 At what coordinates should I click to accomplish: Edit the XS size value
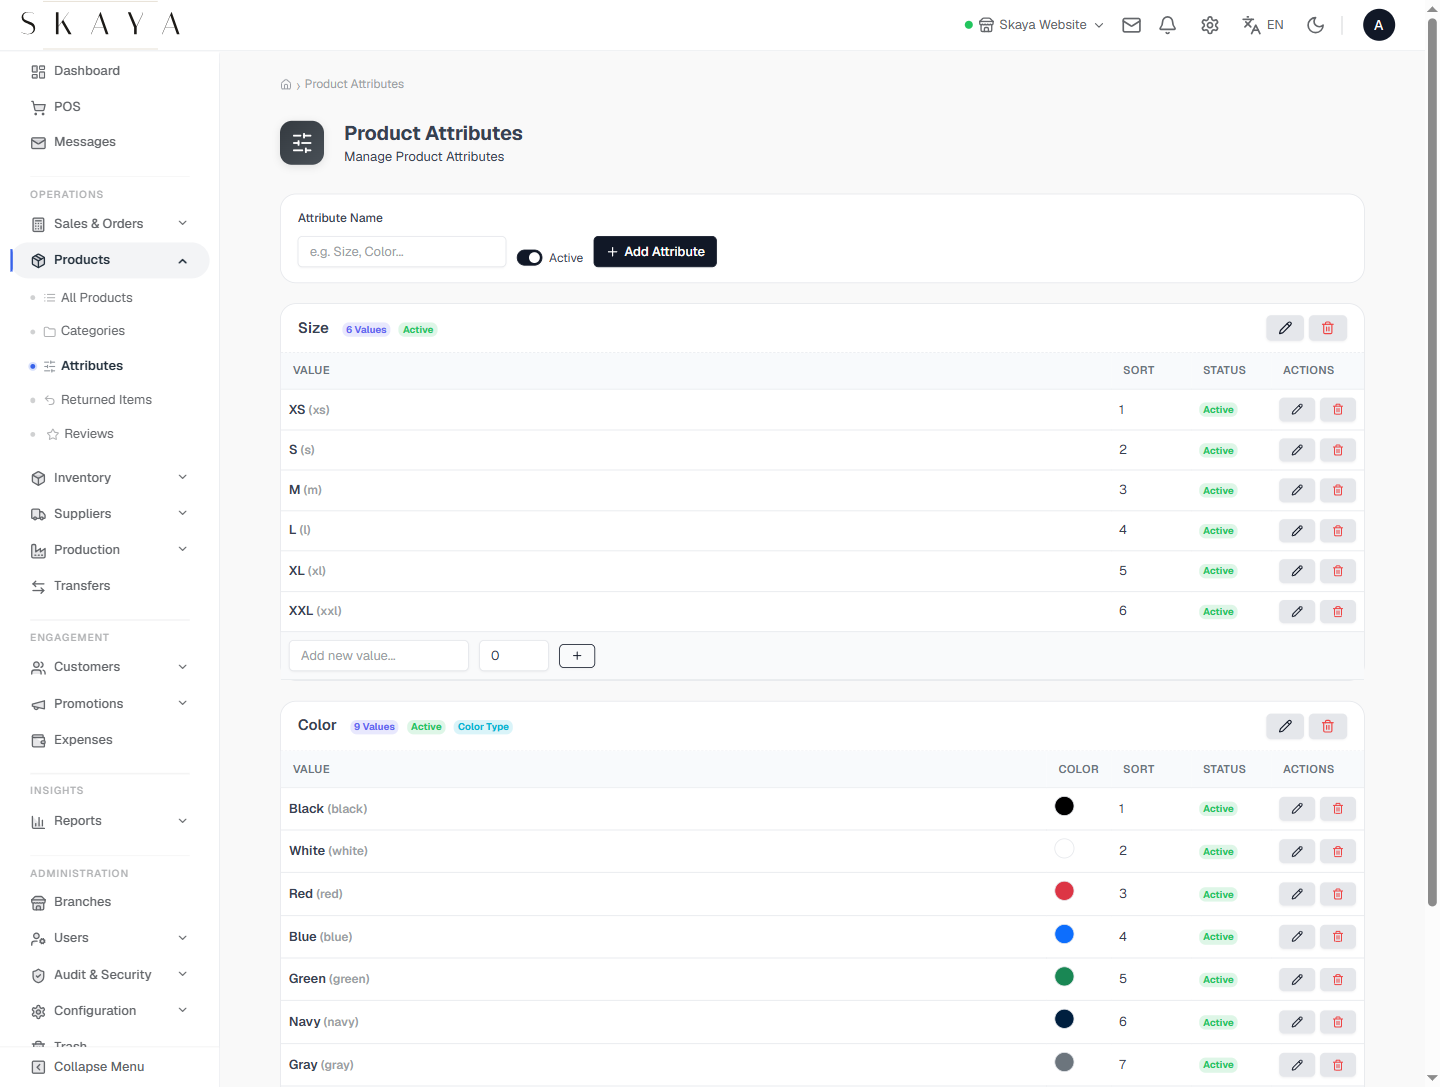click(1297, 409)
